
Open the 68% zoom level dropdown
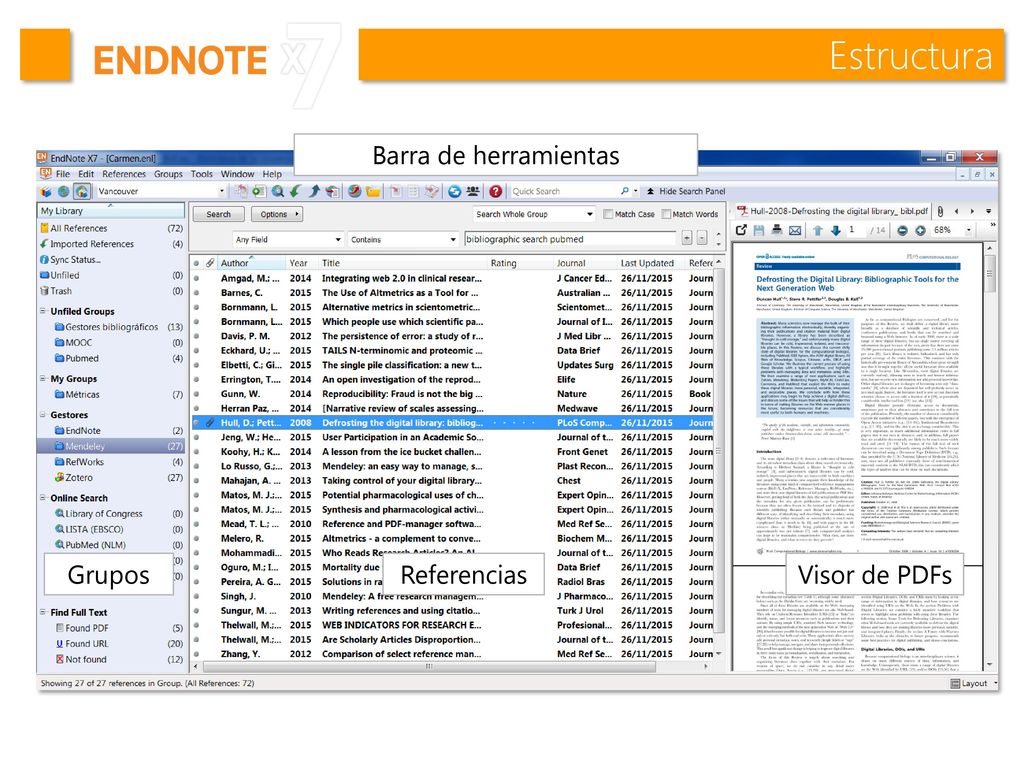click(x=968, y=230)
